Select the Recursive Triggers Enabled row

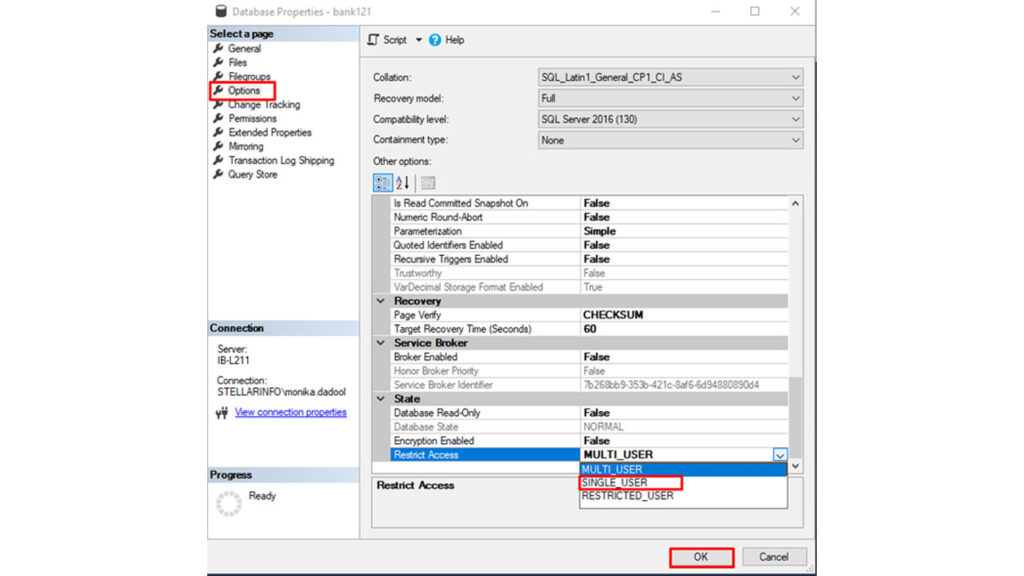(590, 259)
